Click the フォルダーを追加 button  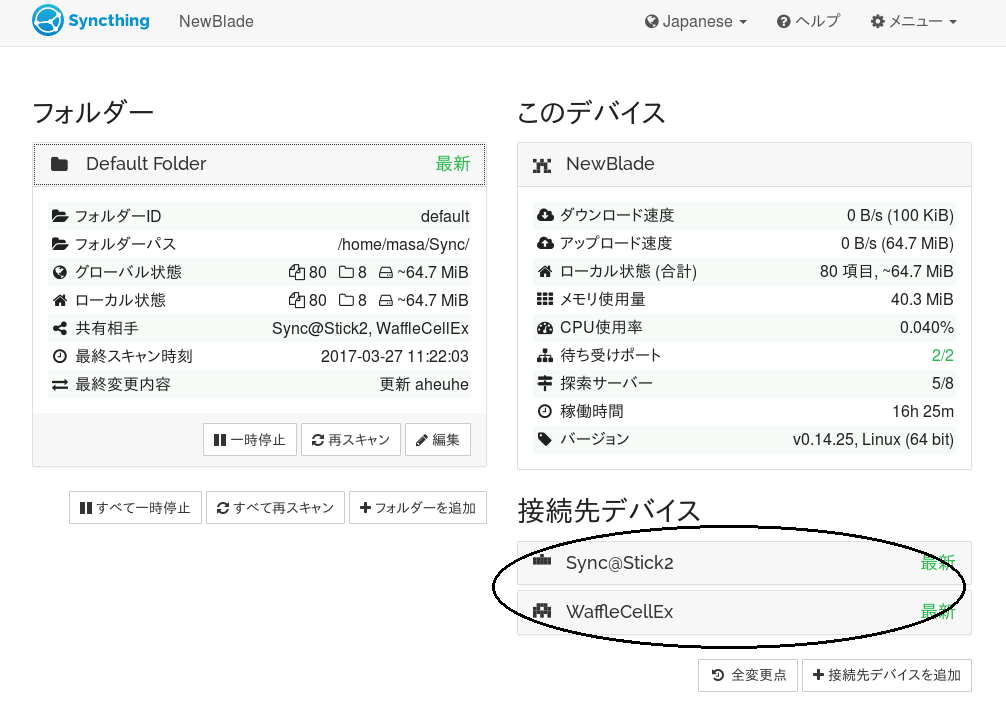pos(417,508)
